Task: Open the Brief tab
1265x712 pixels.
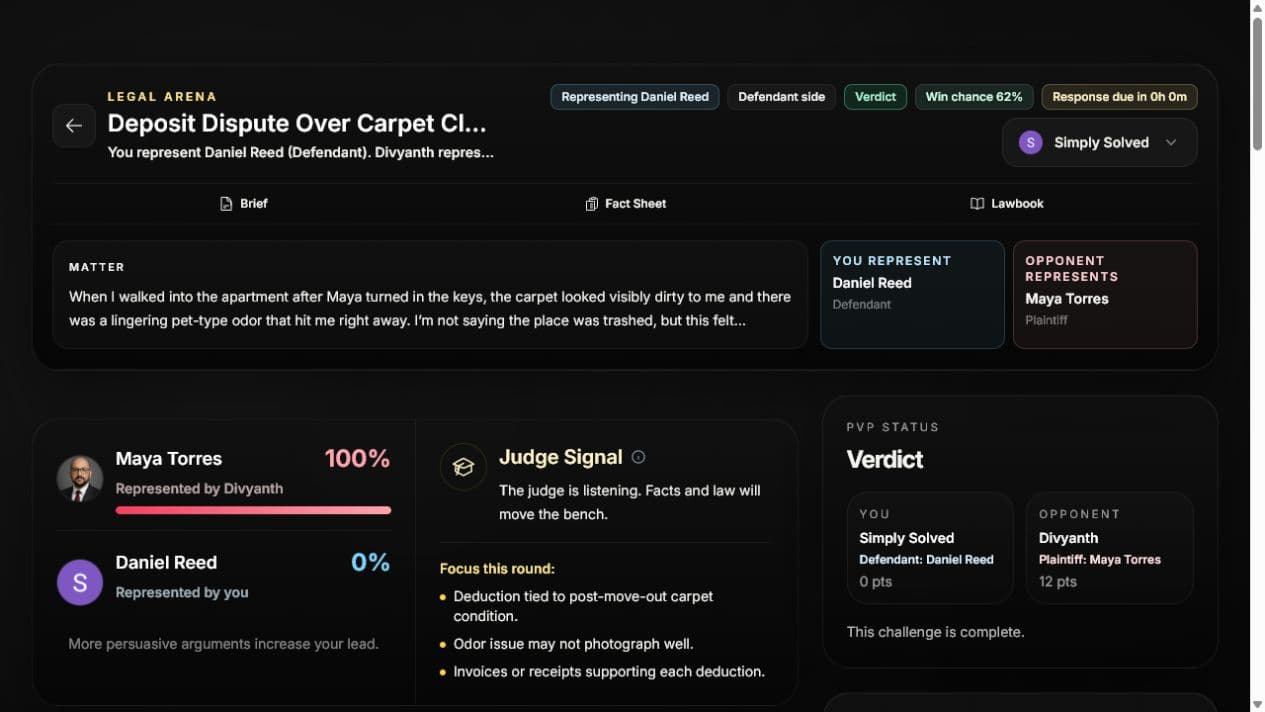Action: click(243, 204)
